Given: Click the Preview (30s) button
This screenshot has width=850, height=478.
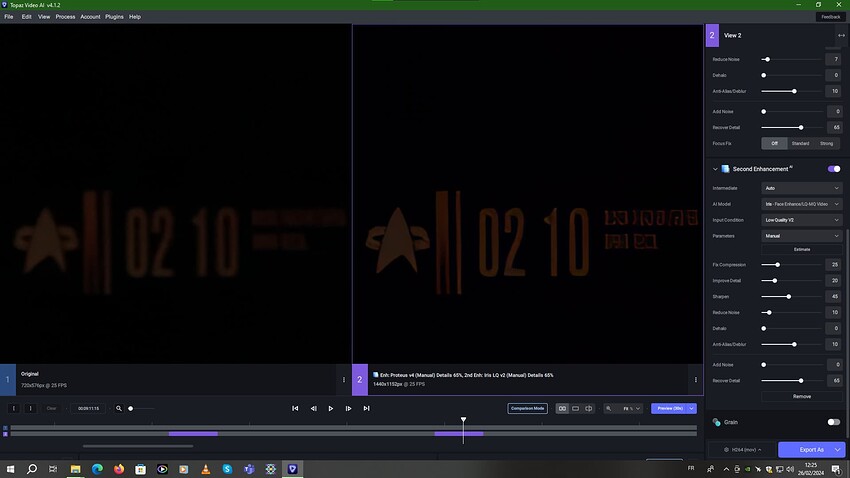Looking at the screenshot, I should click(669, 408).
